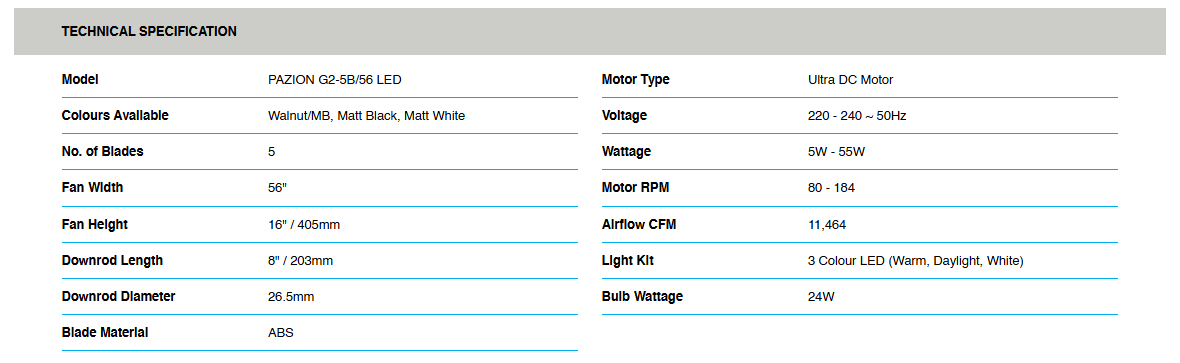The width and height of the screenshot is (1180, 363).
Task: Click the 3 Colour LED Light Kit value
Action: pyautogui.click(x=915, y=261)
